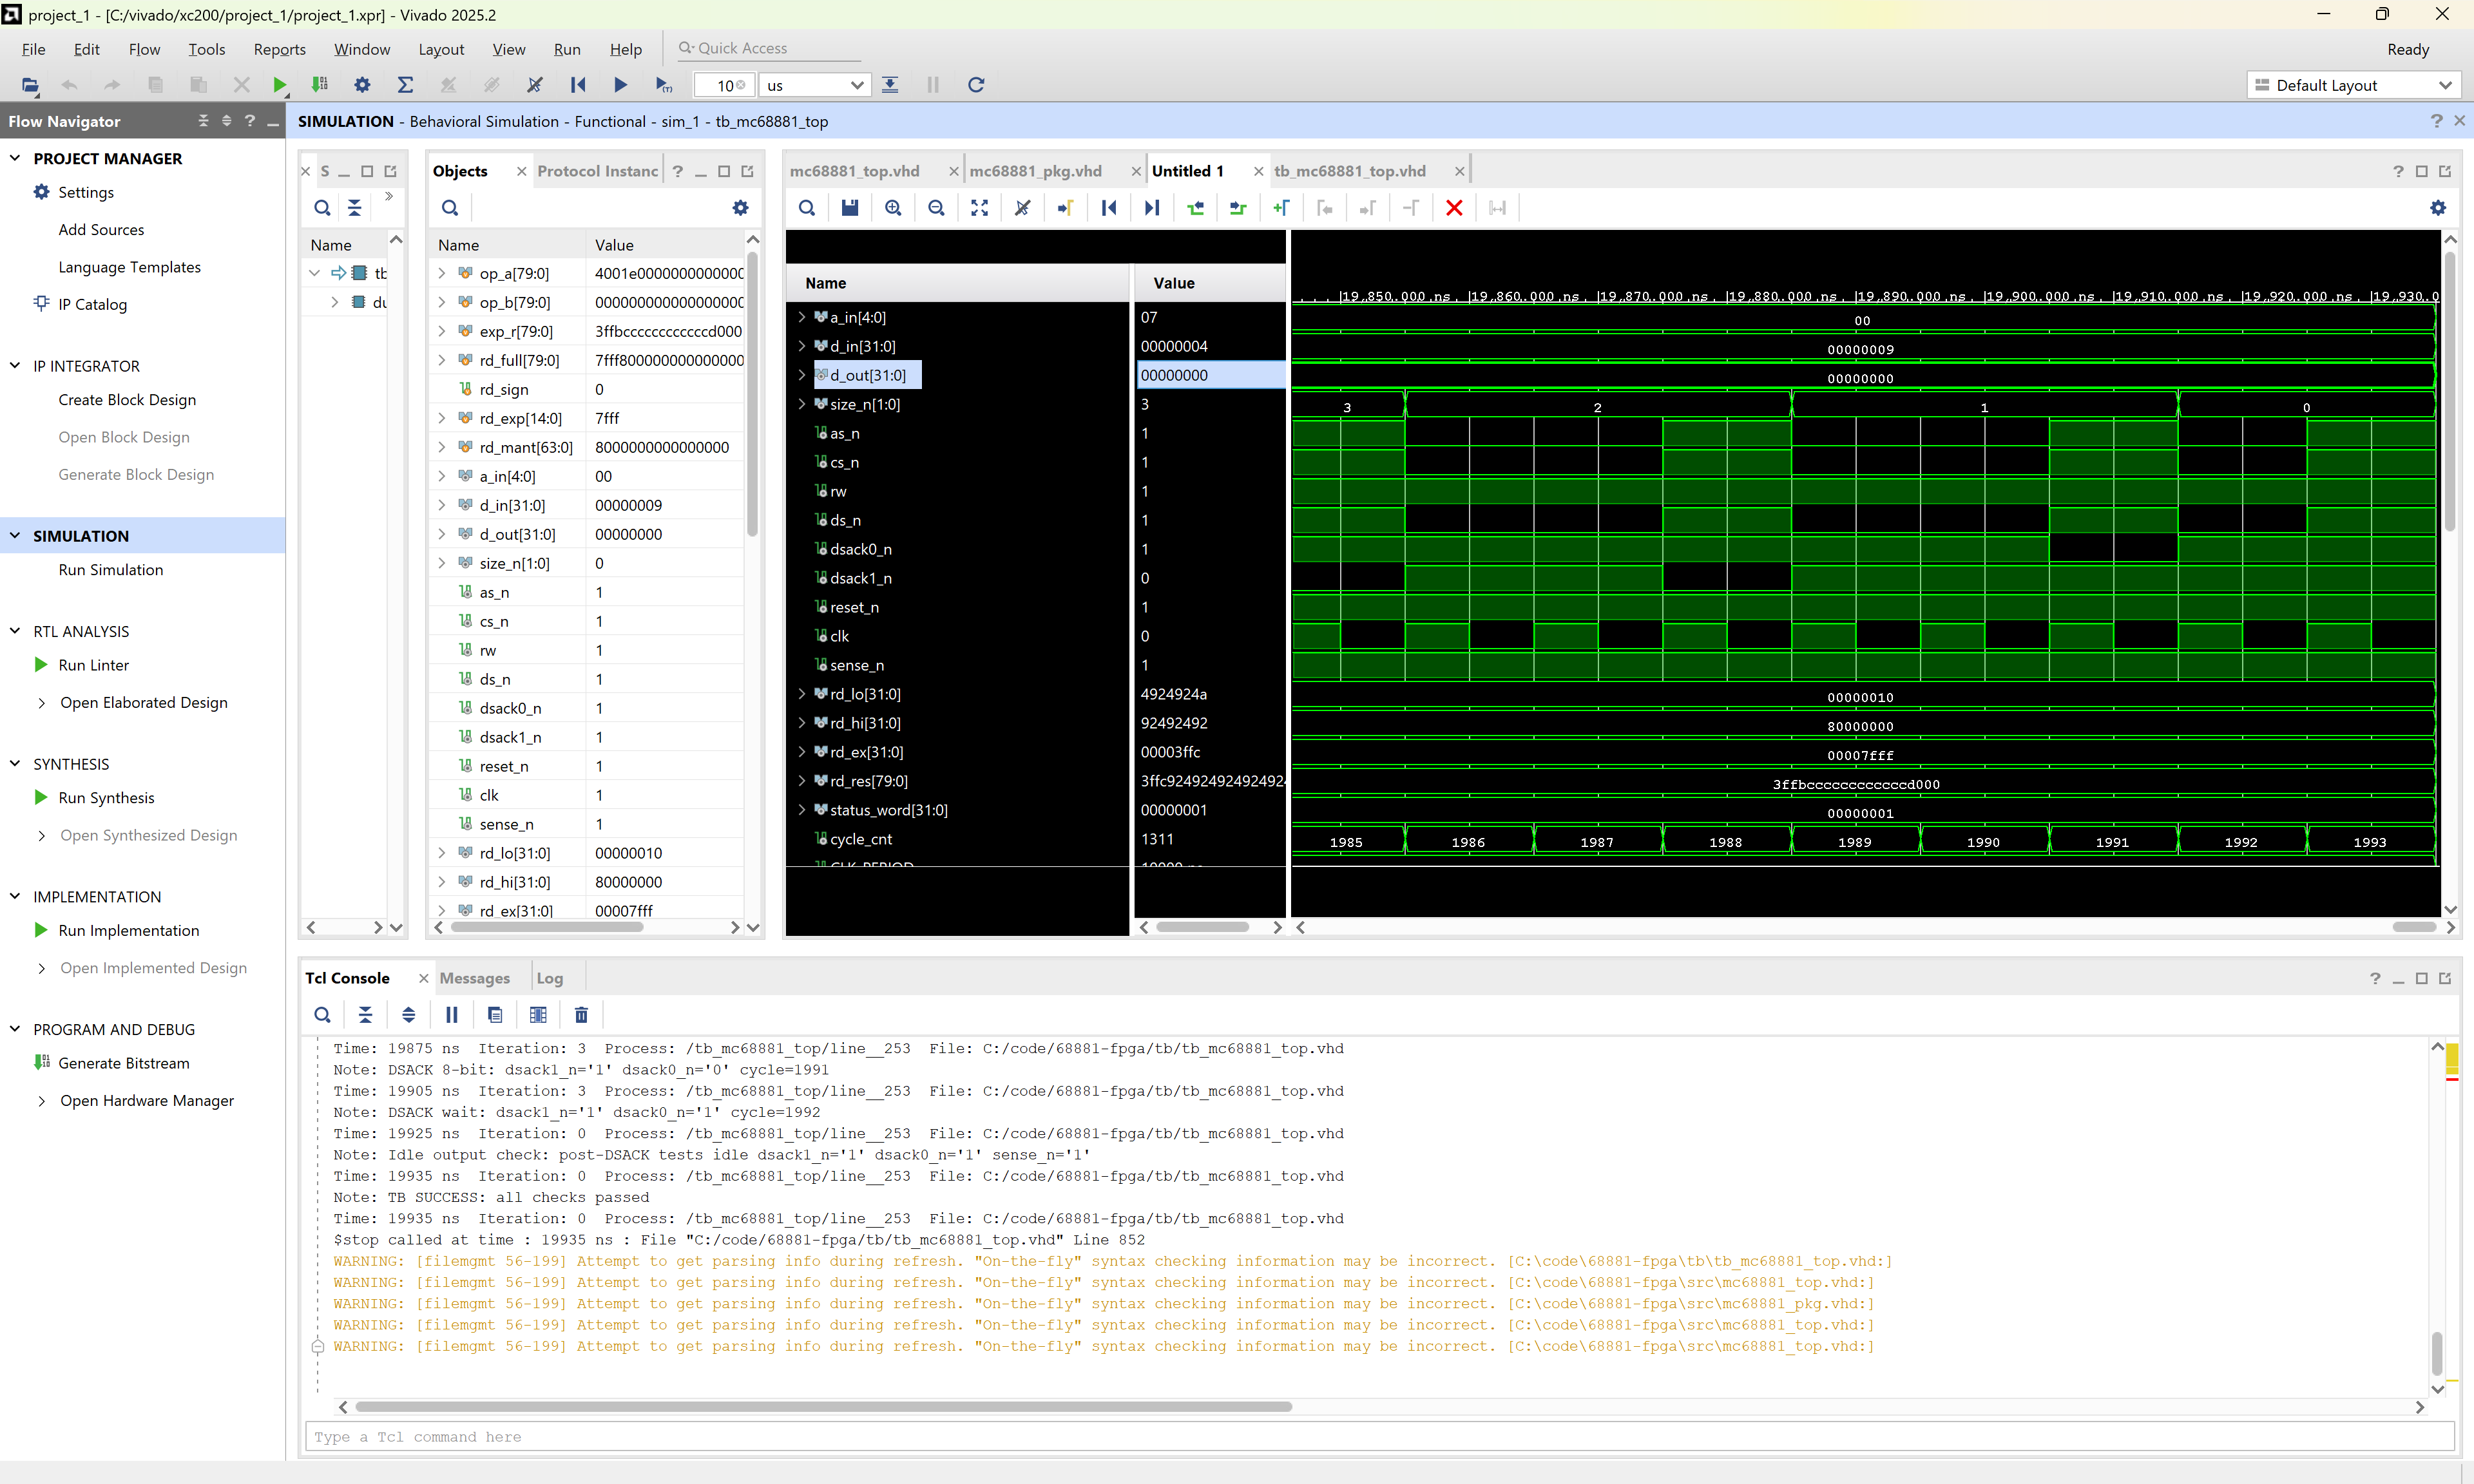This screenshot has width=2474, height=1484.
Task: Save the waveform configuration
Action: point(850,208)
